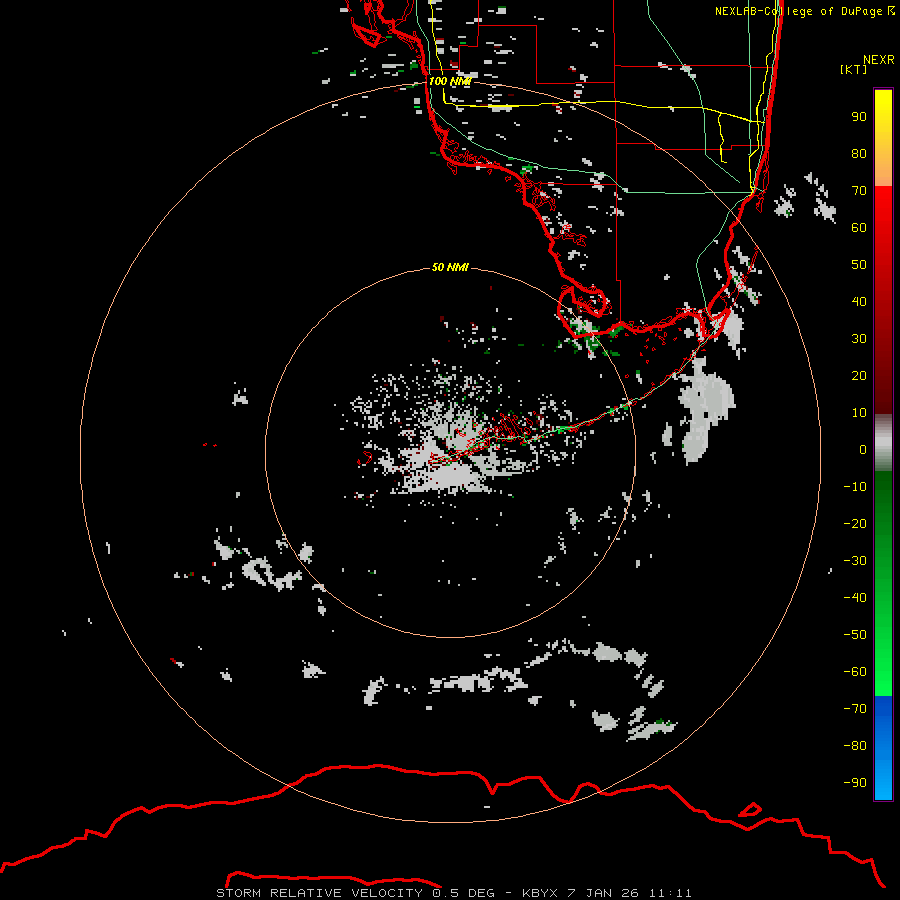This screenshot has width=900, height=900.
Task: Click the -40 value on the velocity scale
Action: pyautogui.click(x=855, y=598)
